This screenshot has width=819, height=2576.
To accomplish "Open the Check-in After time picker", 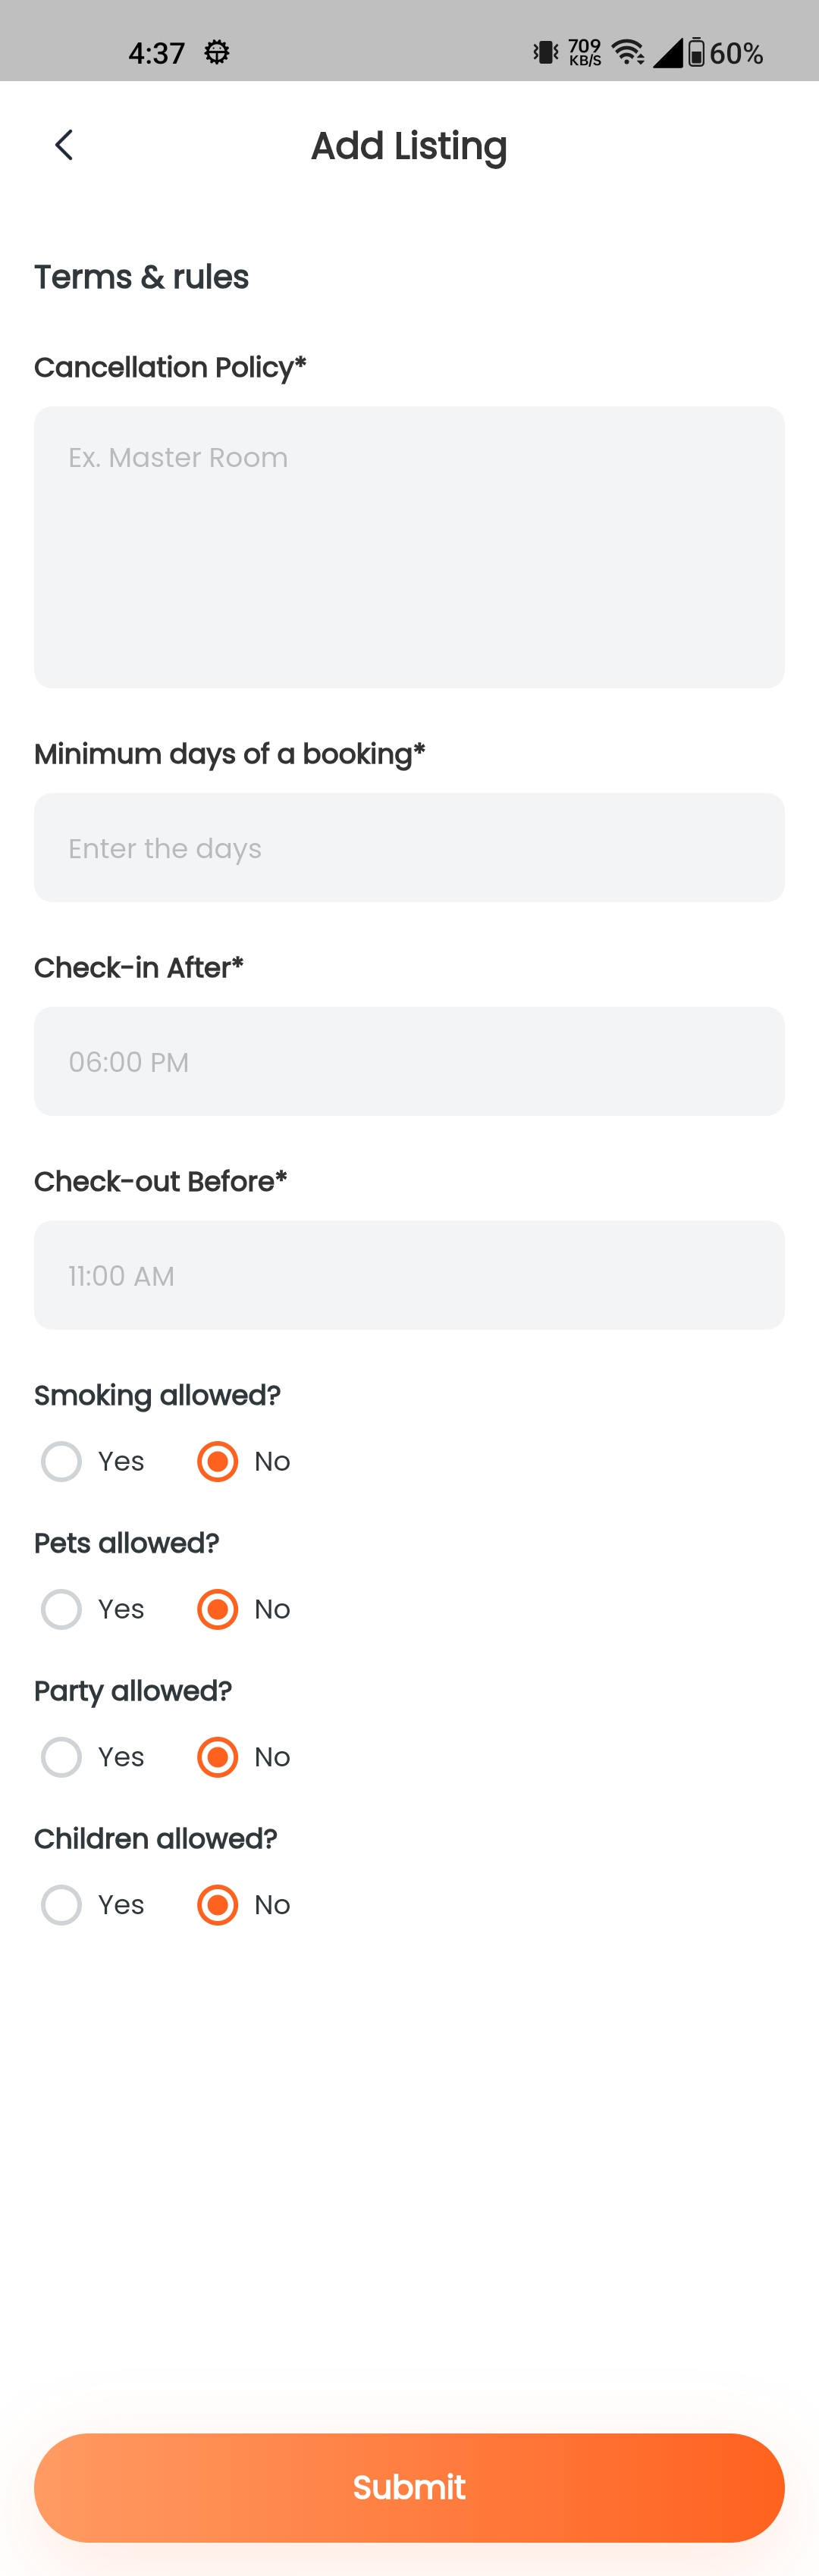I will (x=409, y=1061).
